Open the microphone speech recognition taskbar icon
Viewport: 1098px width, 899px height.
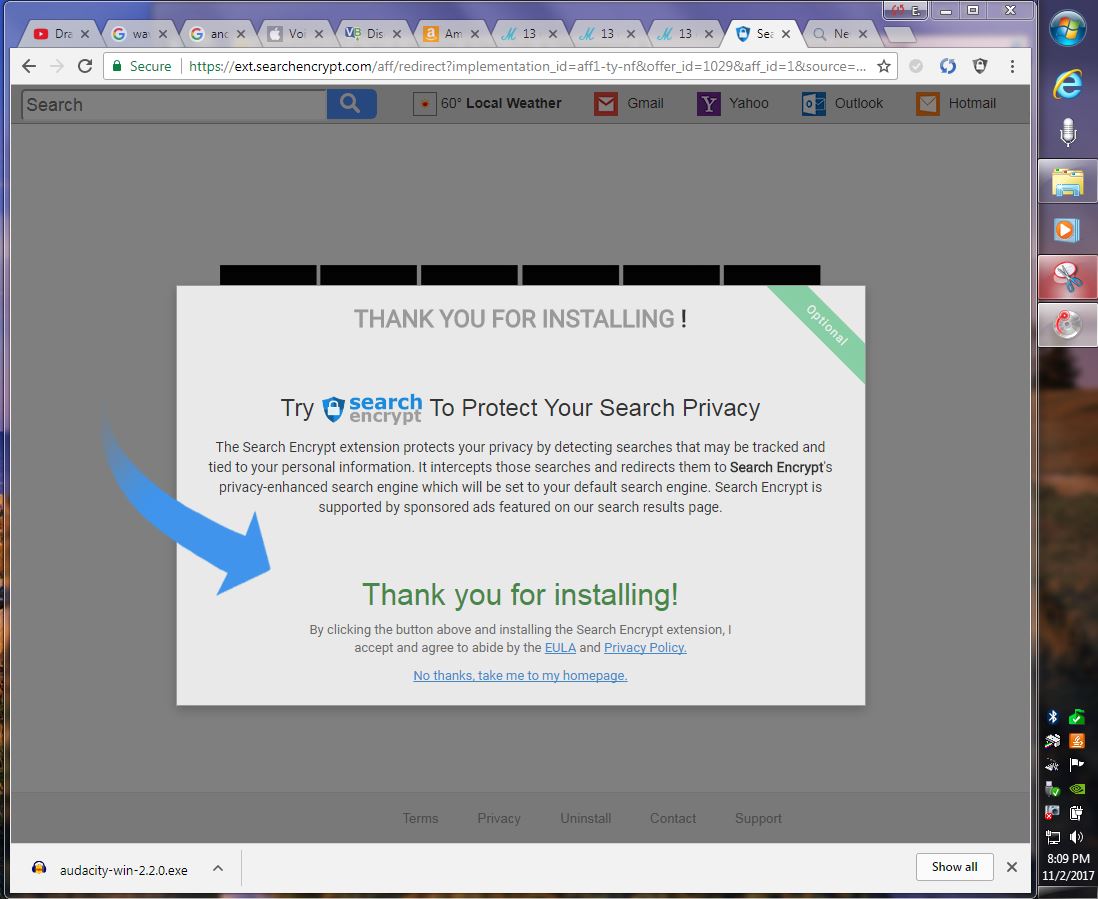point(1067,132)
